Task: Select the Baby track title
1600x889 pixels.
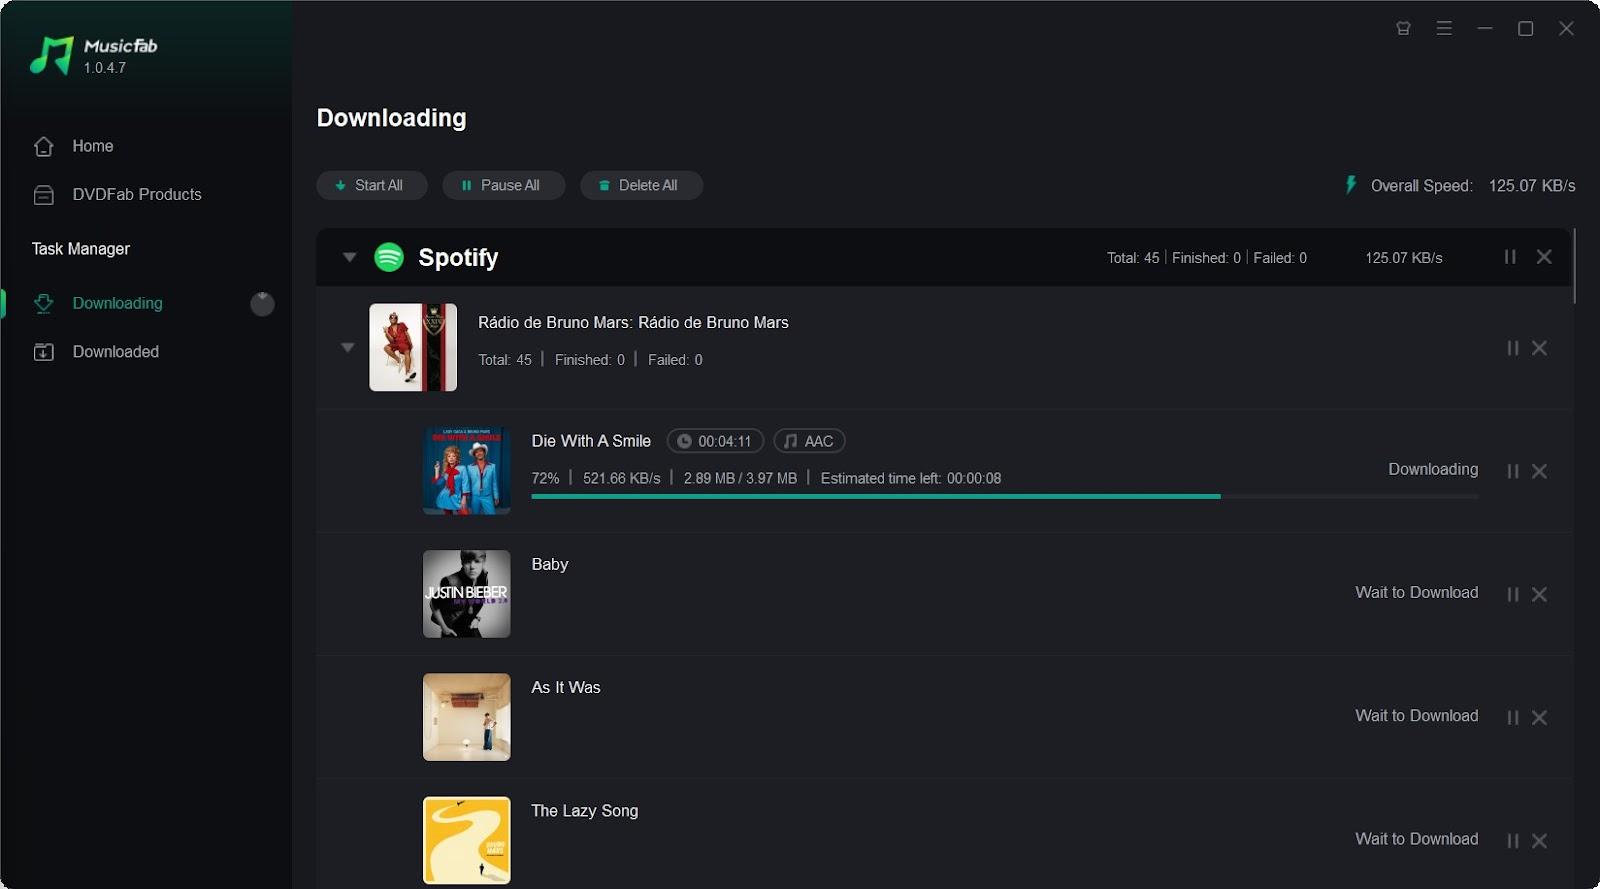Action: [550, 564]
